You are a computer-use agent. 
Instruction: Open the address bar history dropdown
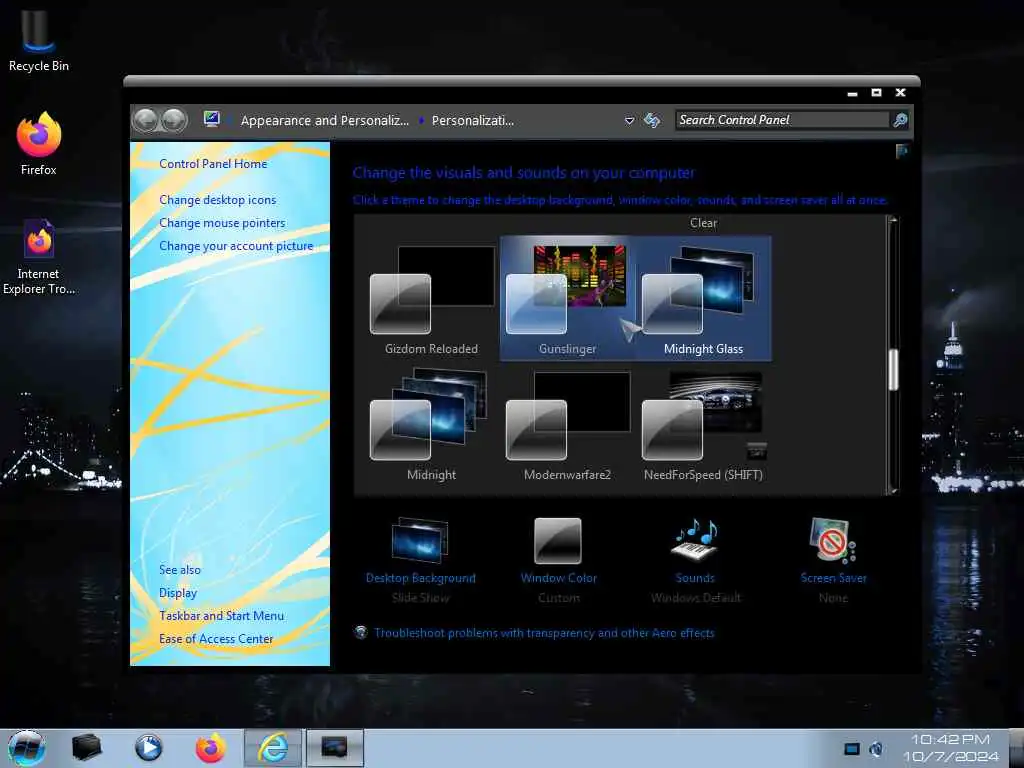630,121
